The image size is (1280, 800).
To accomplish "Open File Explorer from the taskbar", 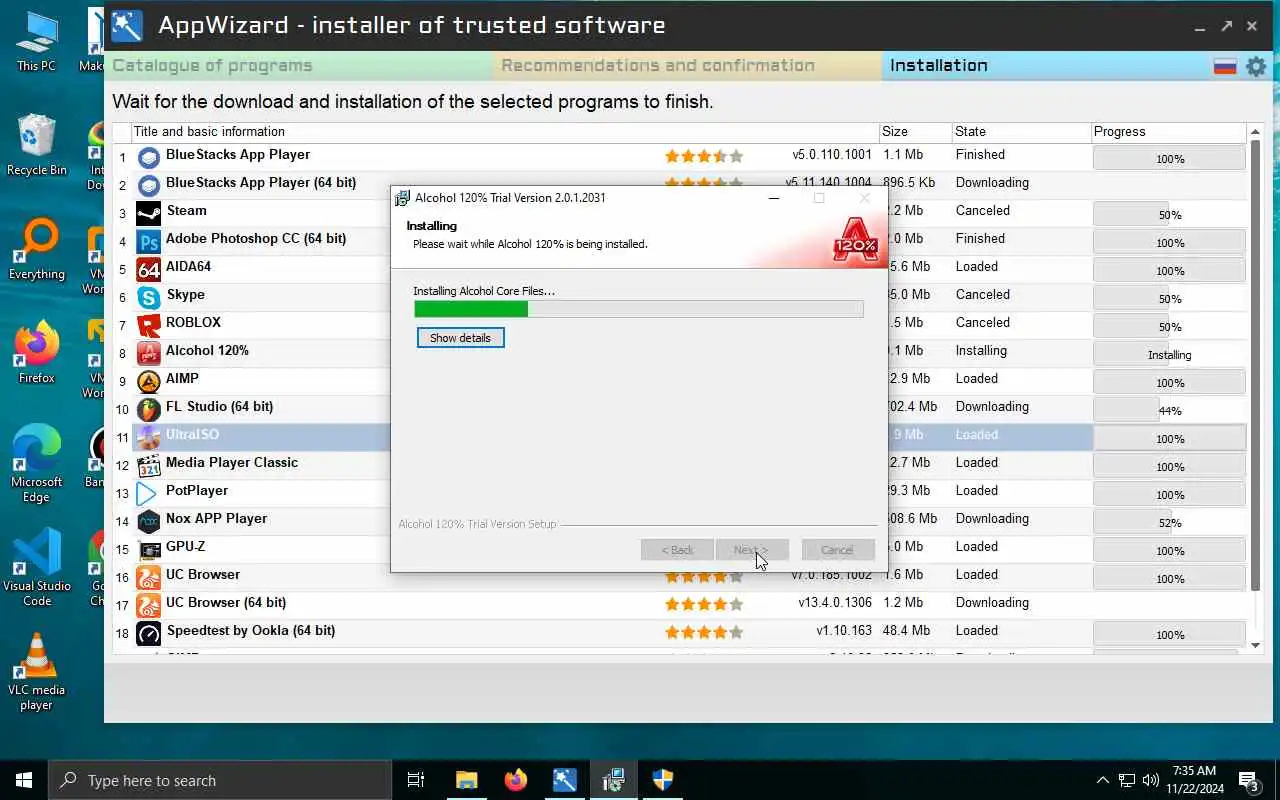I will pos(467,780).
